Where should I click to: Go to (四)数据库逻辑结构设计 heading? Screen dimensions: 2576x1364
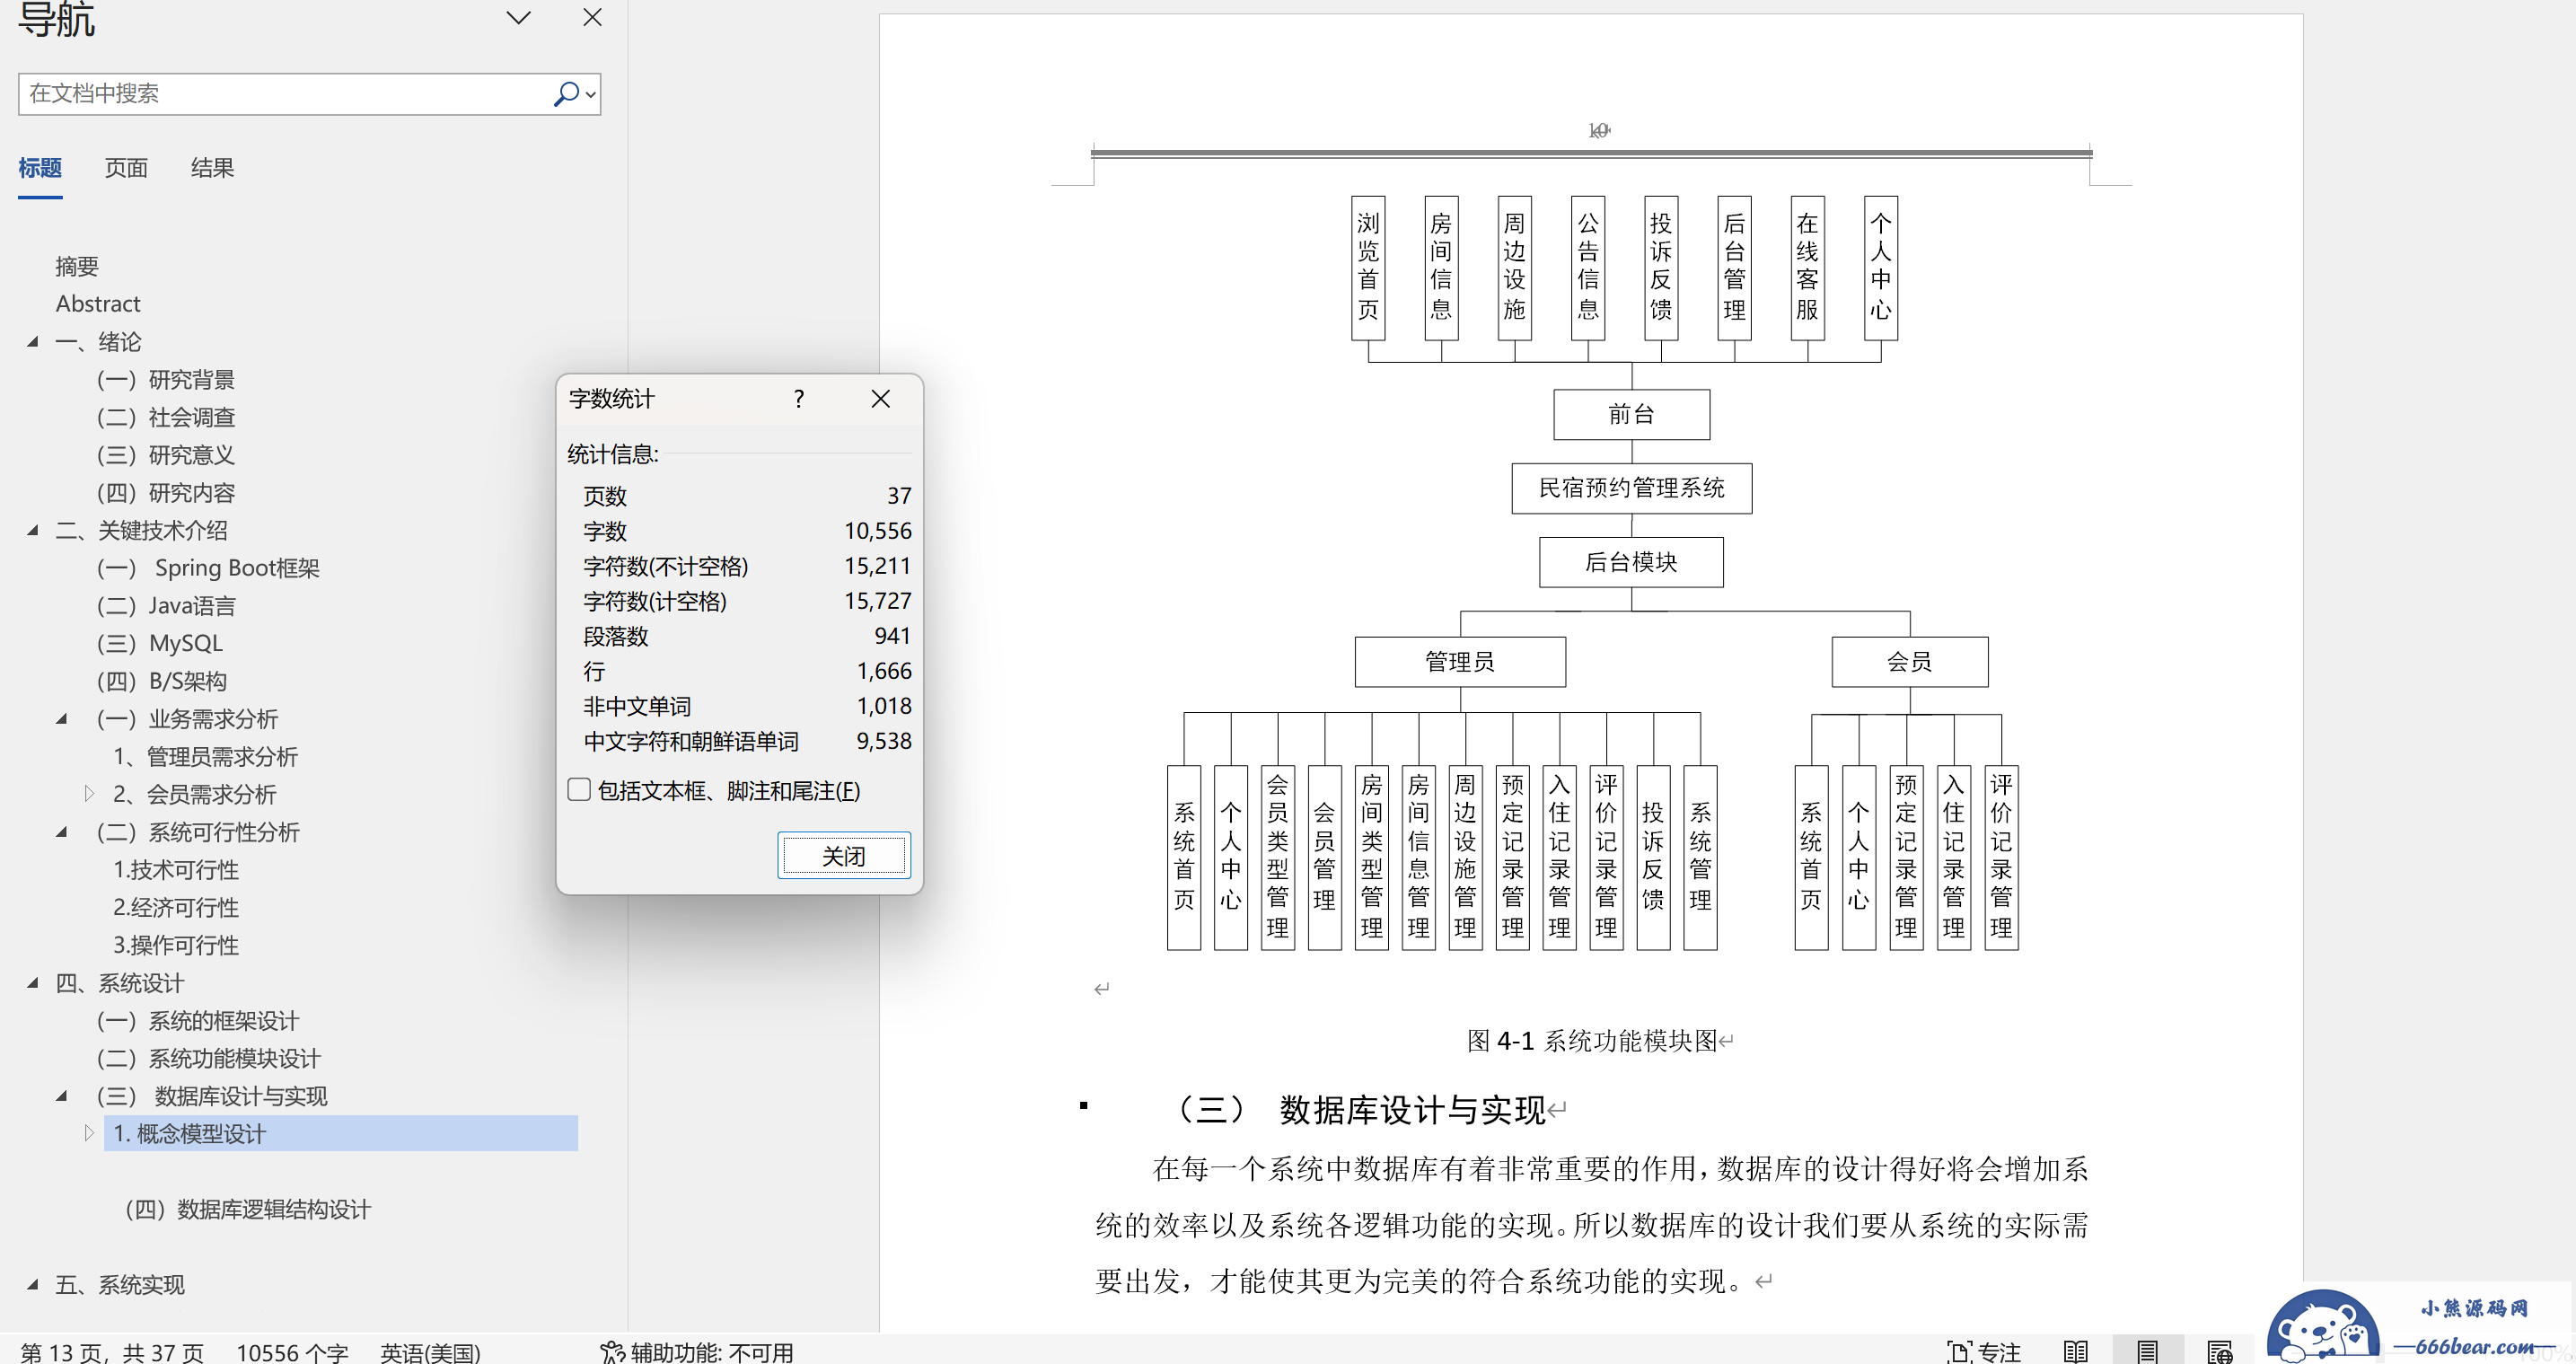[248, 1209]
